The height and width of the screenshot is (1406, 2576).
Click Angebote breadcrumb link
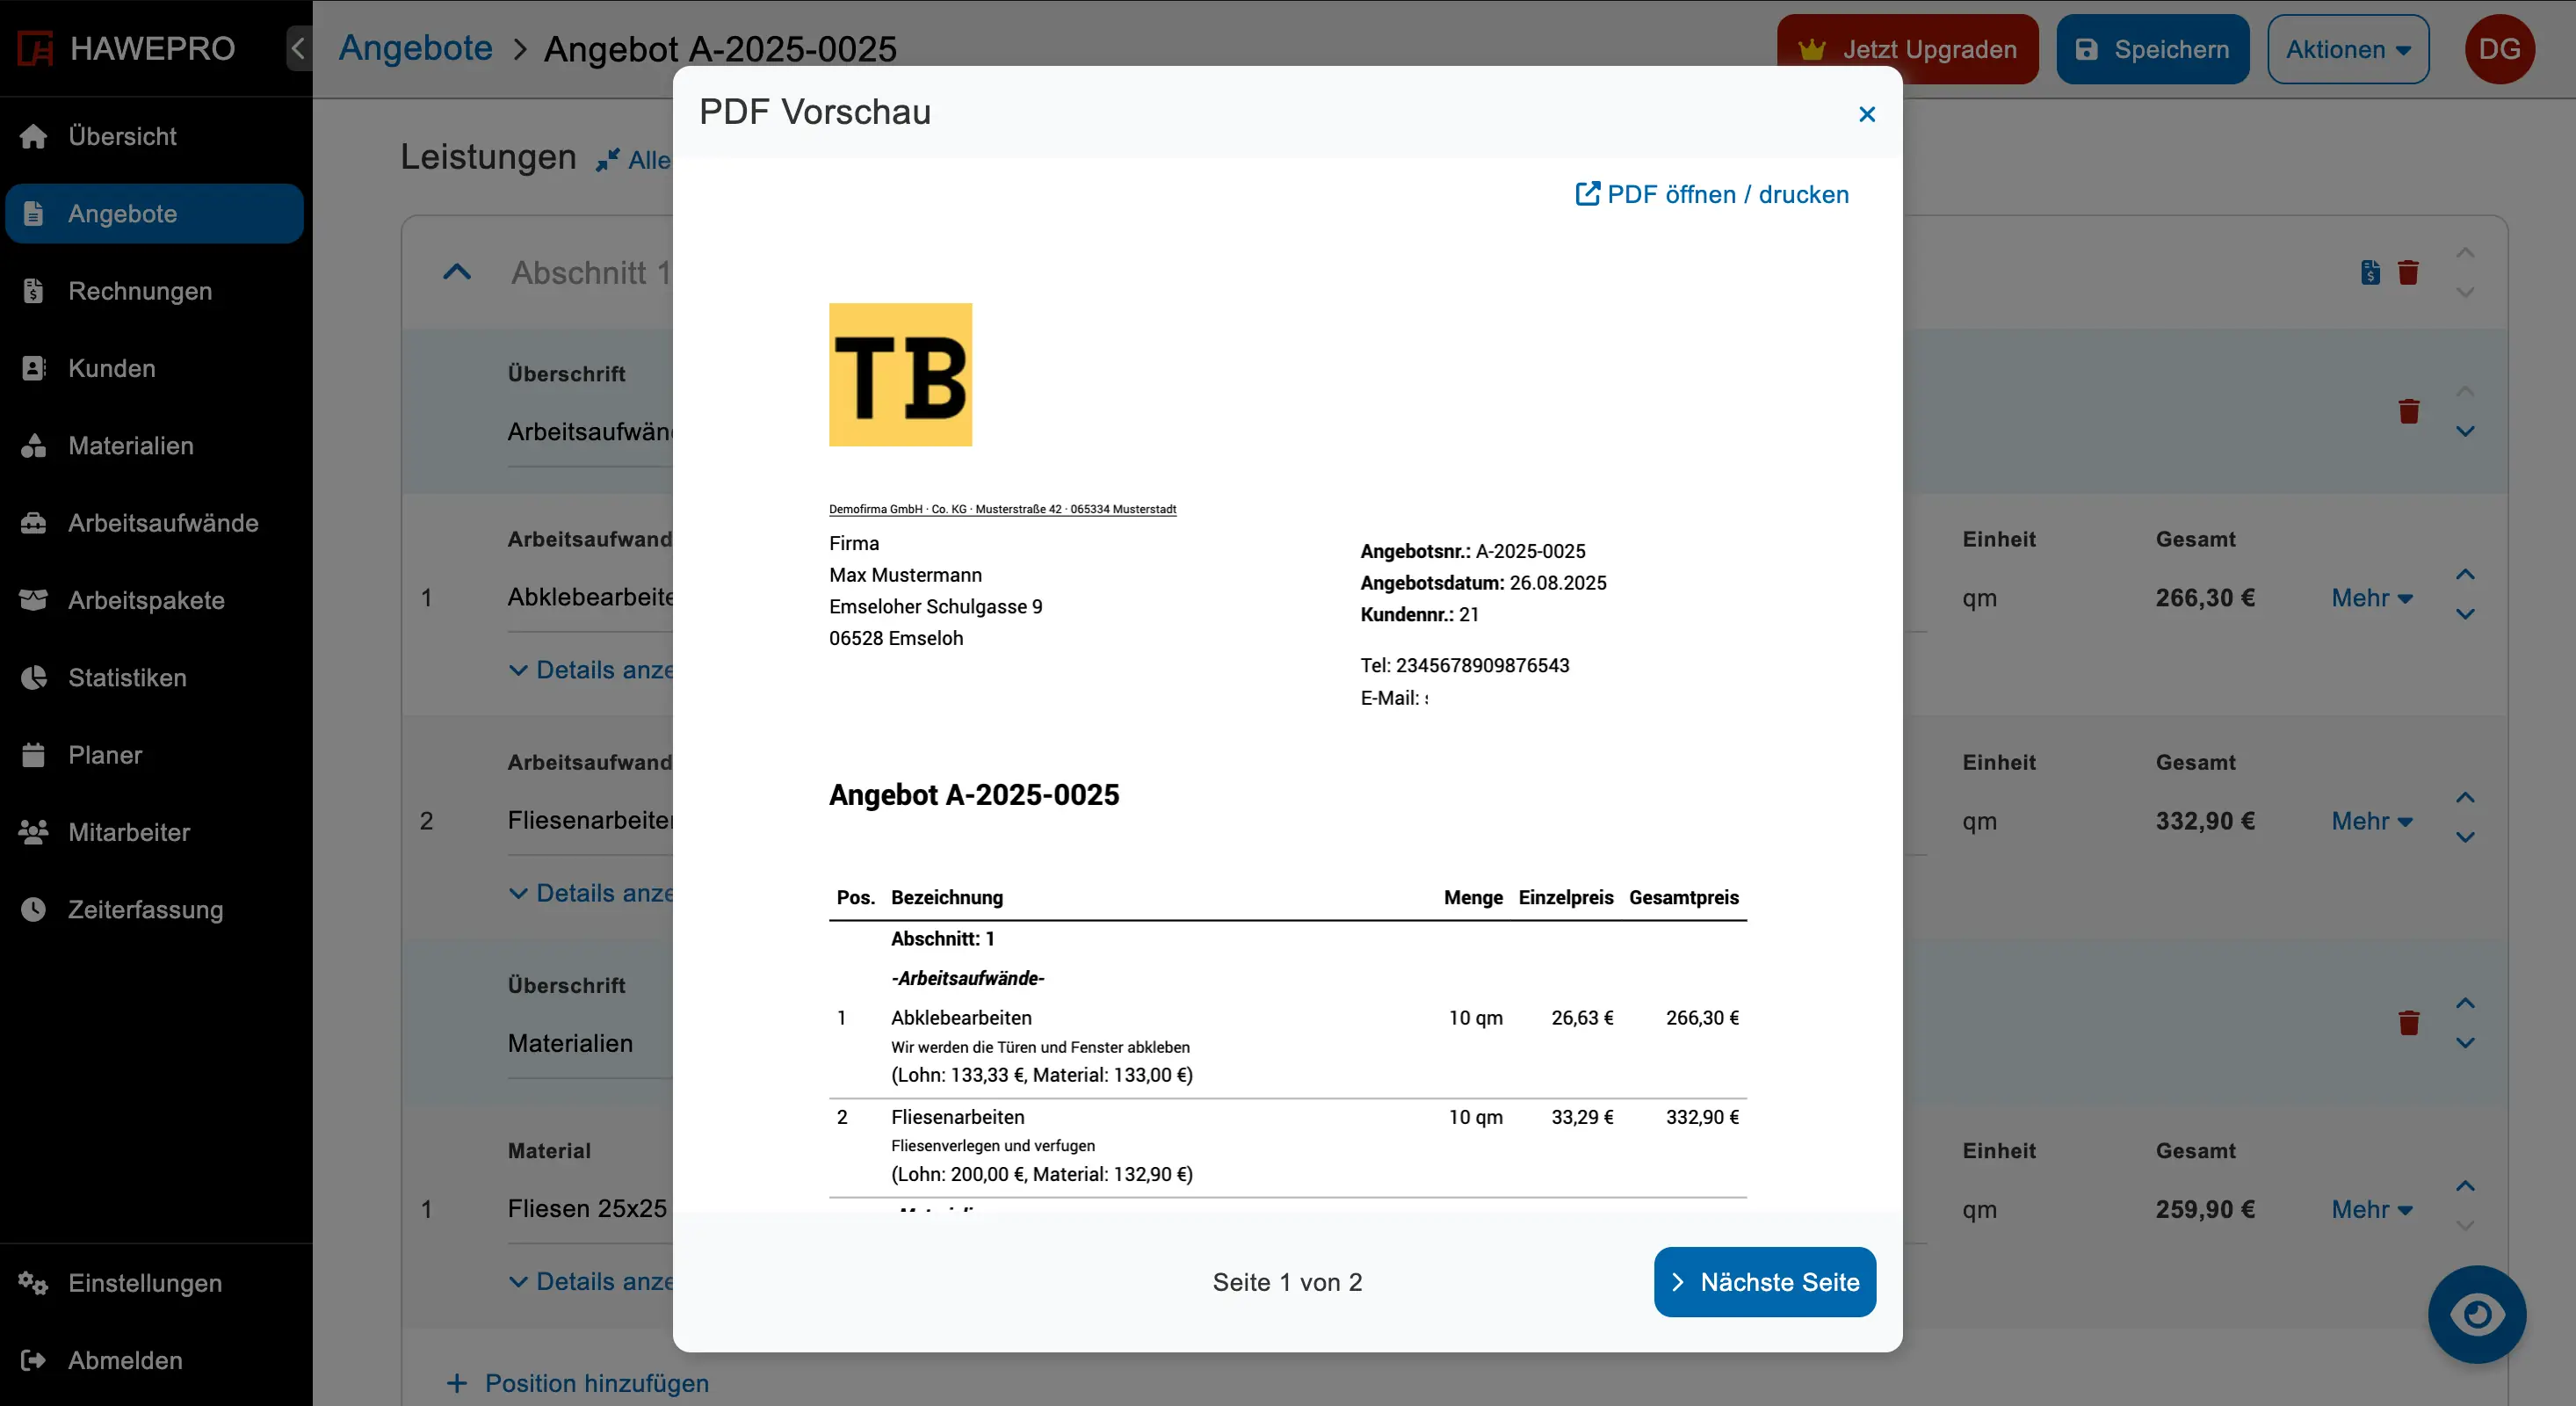click(x=415, y=48)
